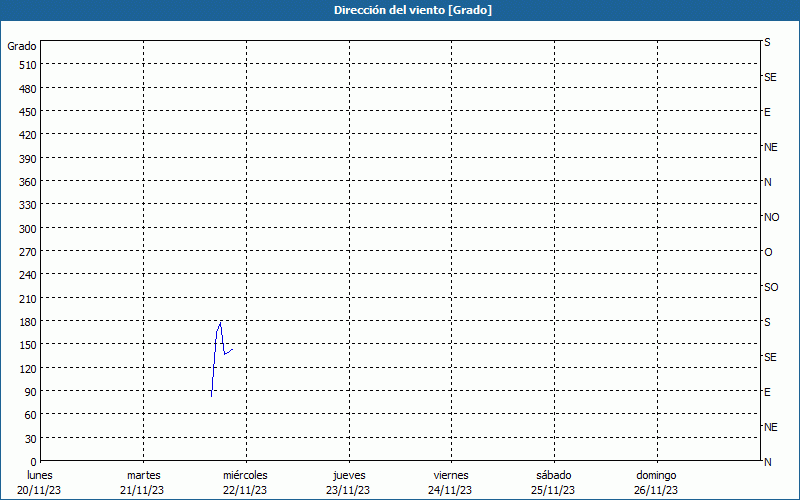800x500 pixels.
Task: Pick the date 25/11/23 on x-axis
Action: point(553,490)
